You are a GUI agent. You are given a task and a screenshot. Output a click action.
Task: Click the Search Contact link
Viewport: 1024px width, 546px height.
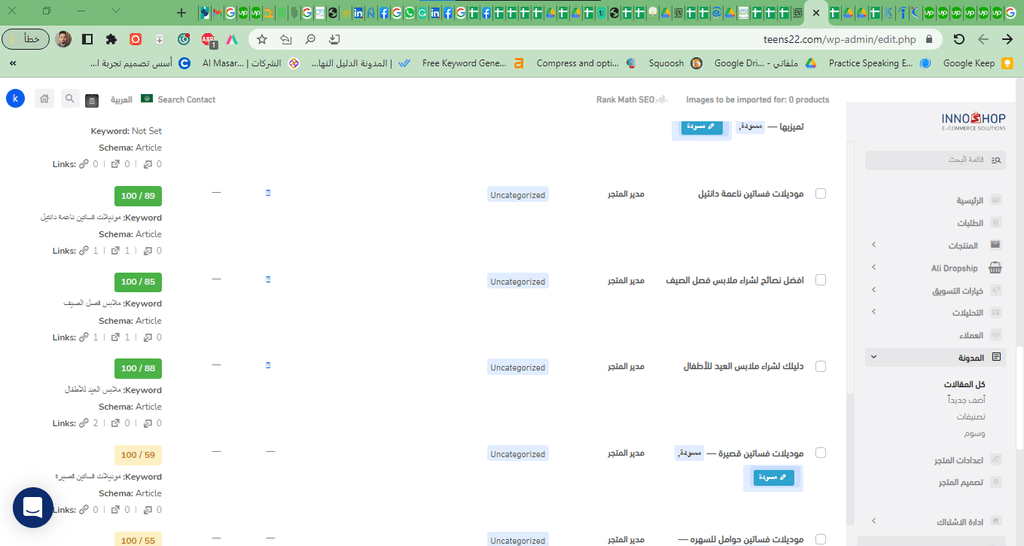[186, 100]
